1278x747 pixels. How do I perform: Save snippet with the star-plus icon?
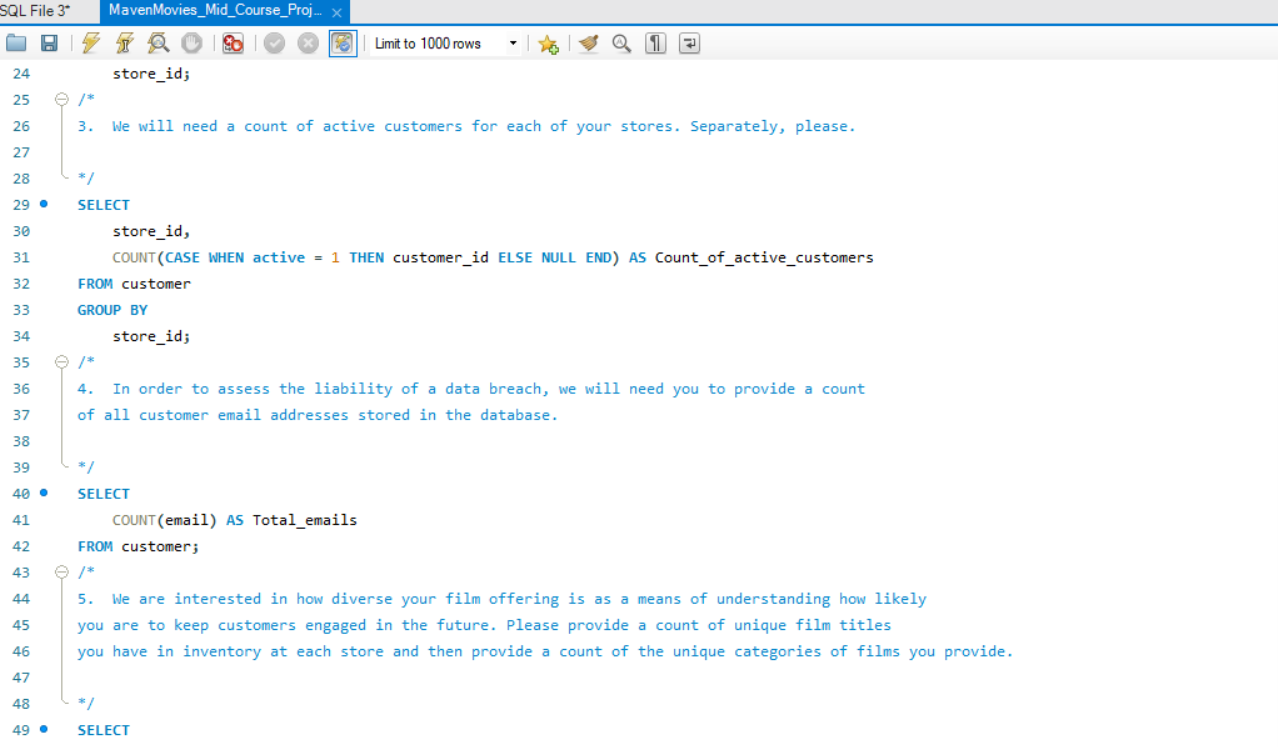[x=548, y=43]
